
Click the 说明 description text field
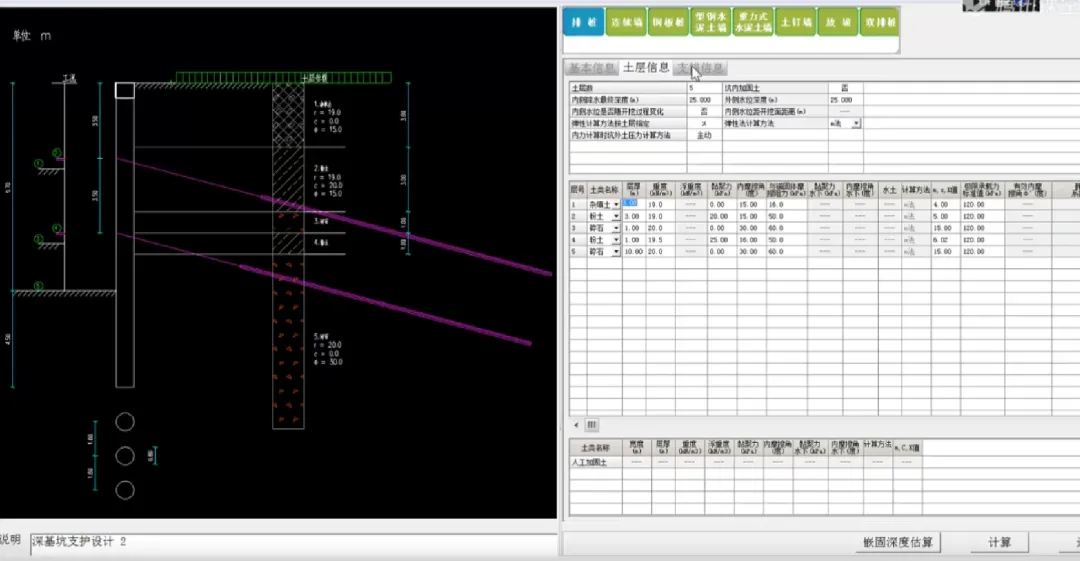(293, 542)
